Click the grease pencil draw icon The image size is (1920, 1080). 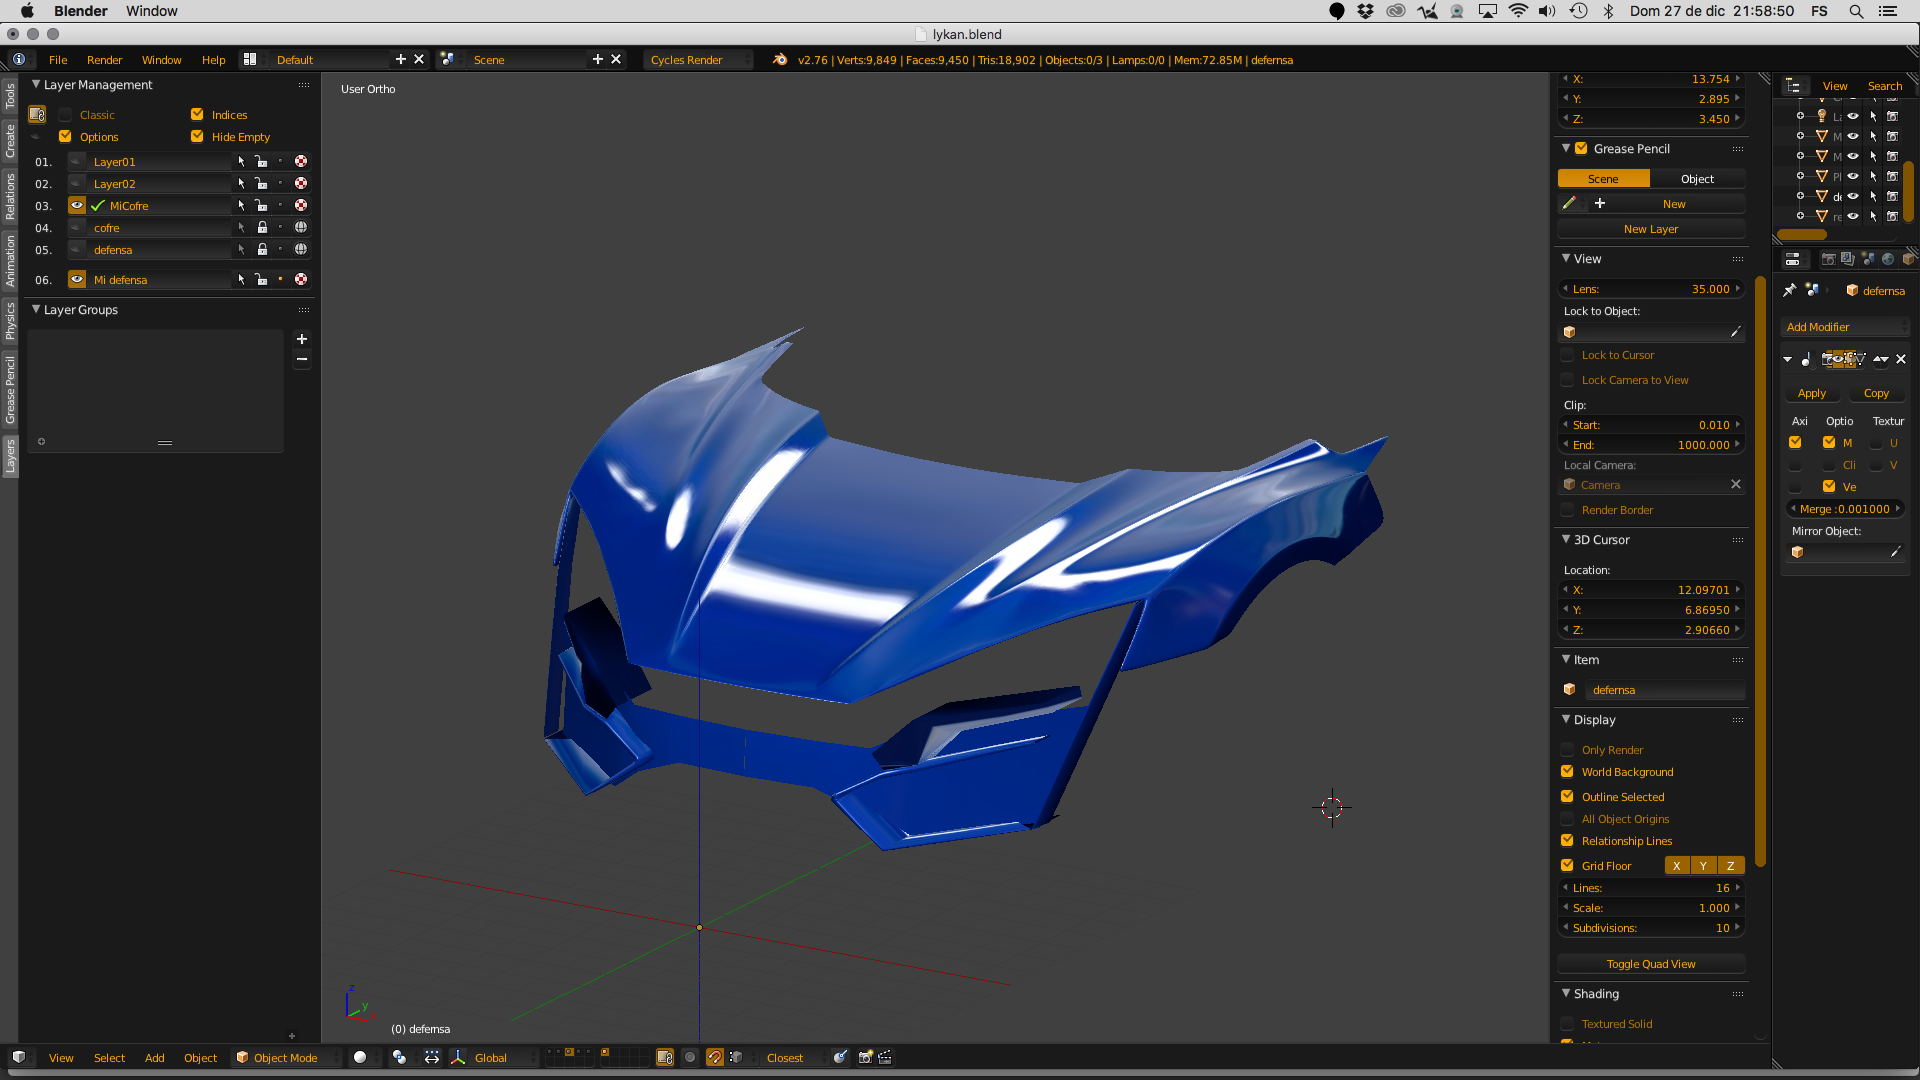(x=1570, y=203)
